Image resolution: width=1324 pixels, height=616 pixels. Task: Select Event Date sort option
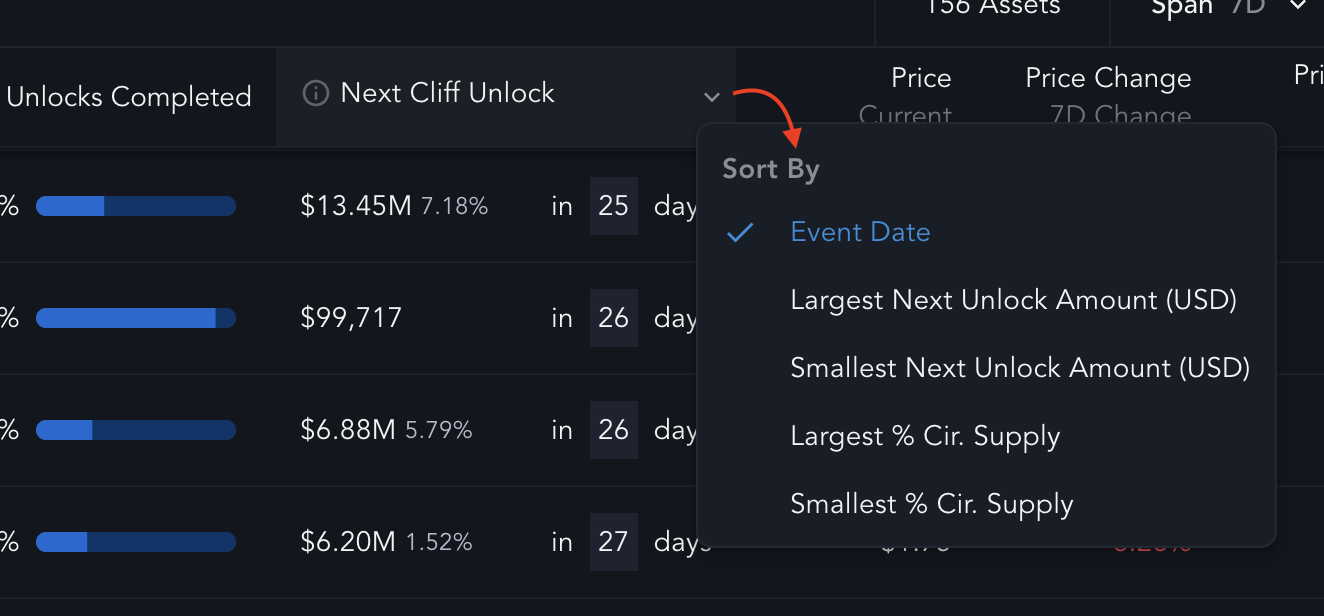tap(860, 232)
